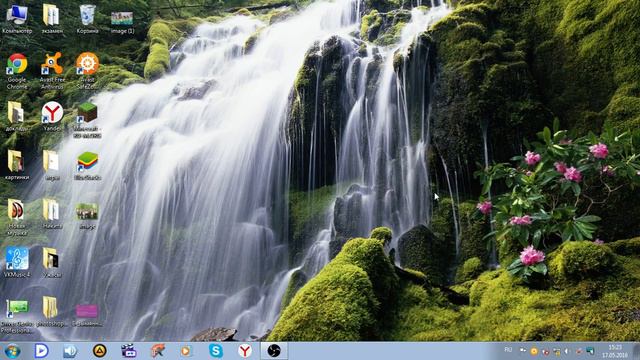
Task: Open Skype from the taskbar
Action: click(216, 351)
